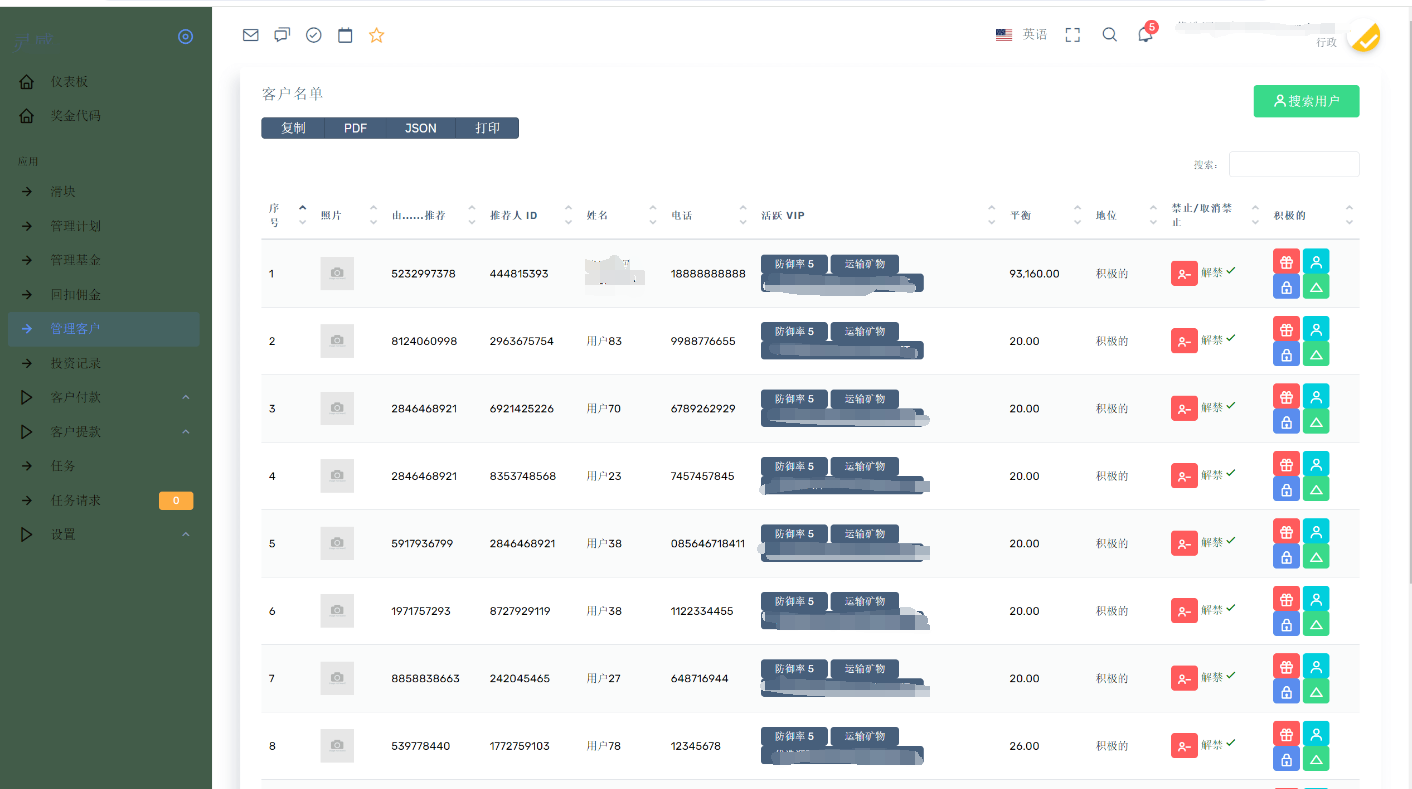Click the 复制 export button
Image resolution: width=1412 pixels, height=789 pixels.
[x=293, y=128]
